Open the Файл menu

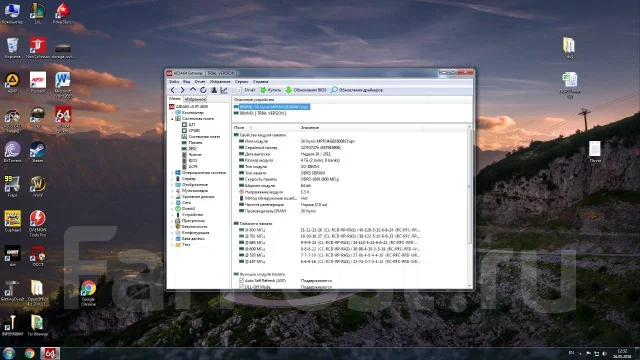click(174, 82)
